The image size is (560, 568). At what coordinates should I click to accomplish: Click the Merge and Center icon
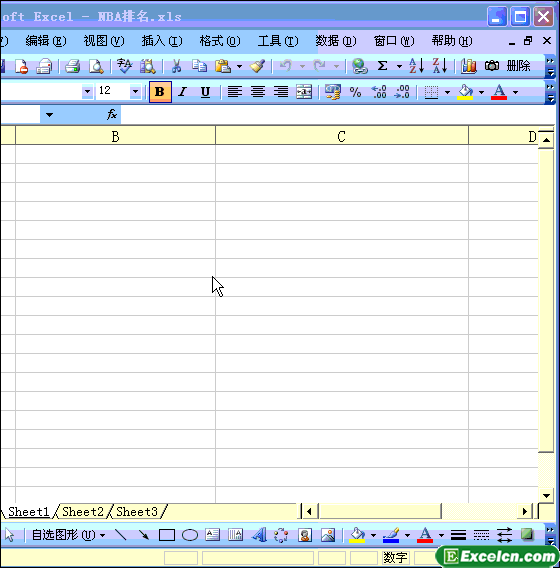point(304,92)
